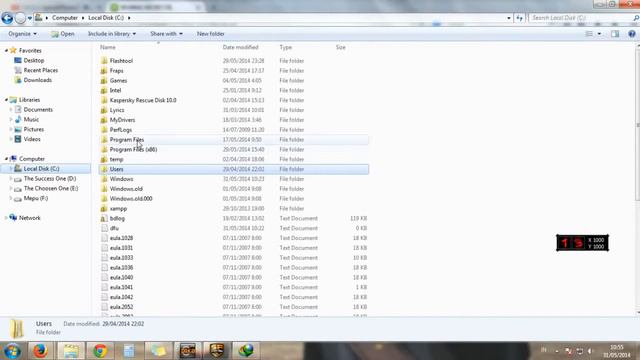Select the eula.1028 file icon
This screenshot has width=640, height=360.
[104, 238]
